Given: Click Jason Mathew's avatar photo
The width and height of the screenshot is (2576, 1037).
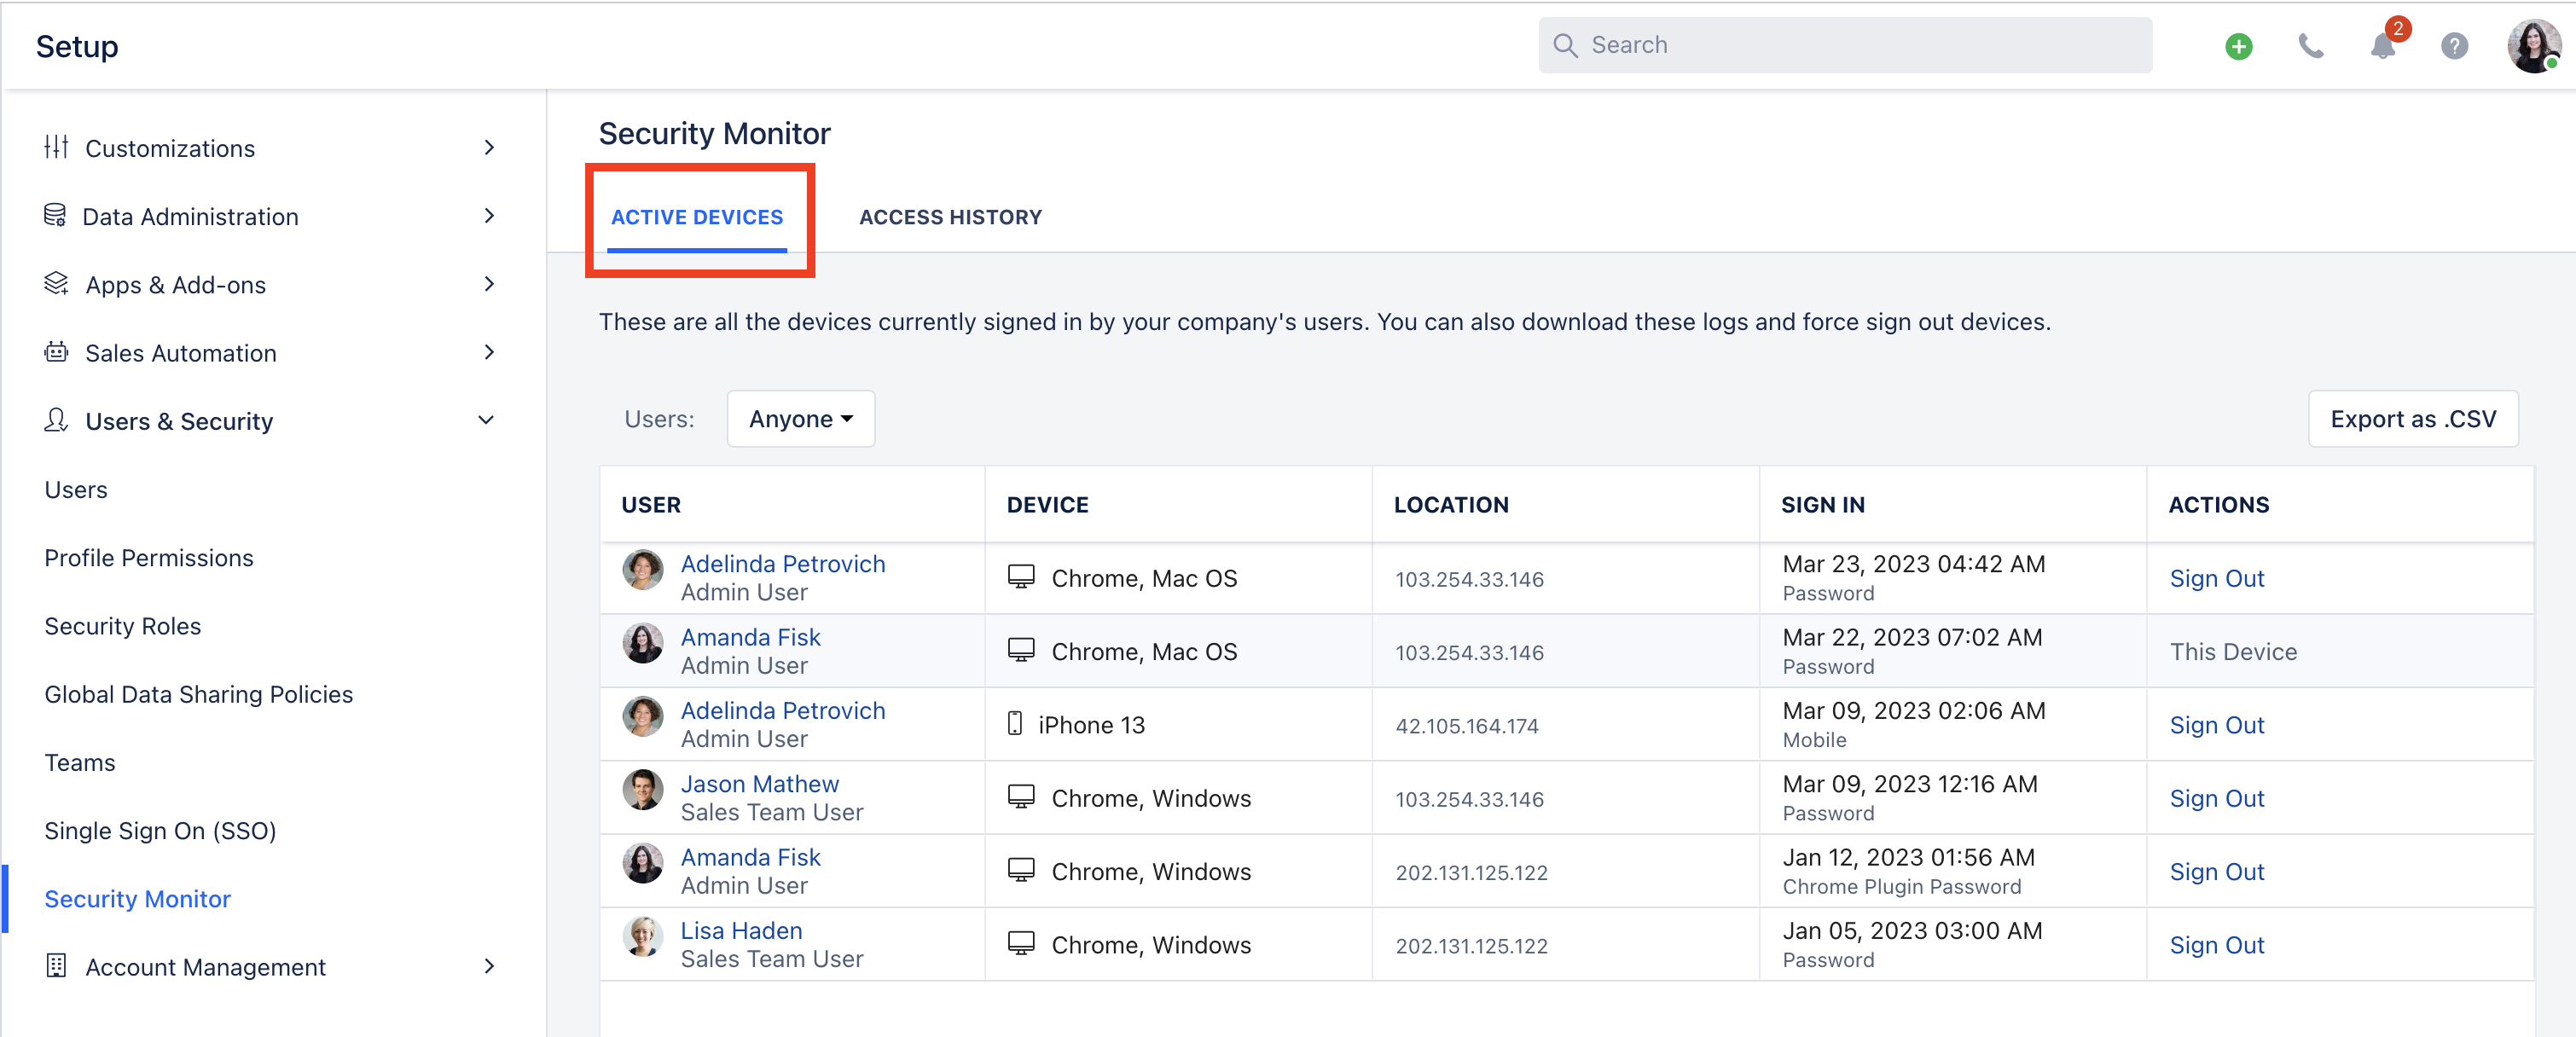Looking at the screenshot, I should click(x=643, y=790).
